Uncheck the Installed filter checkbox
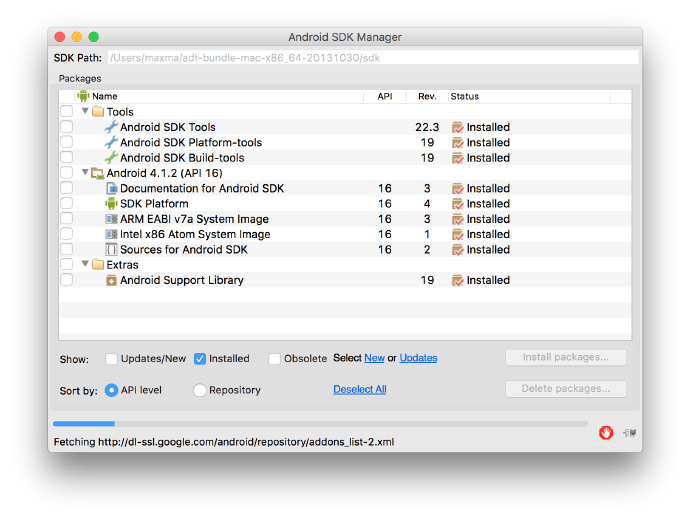 [200, 359]
